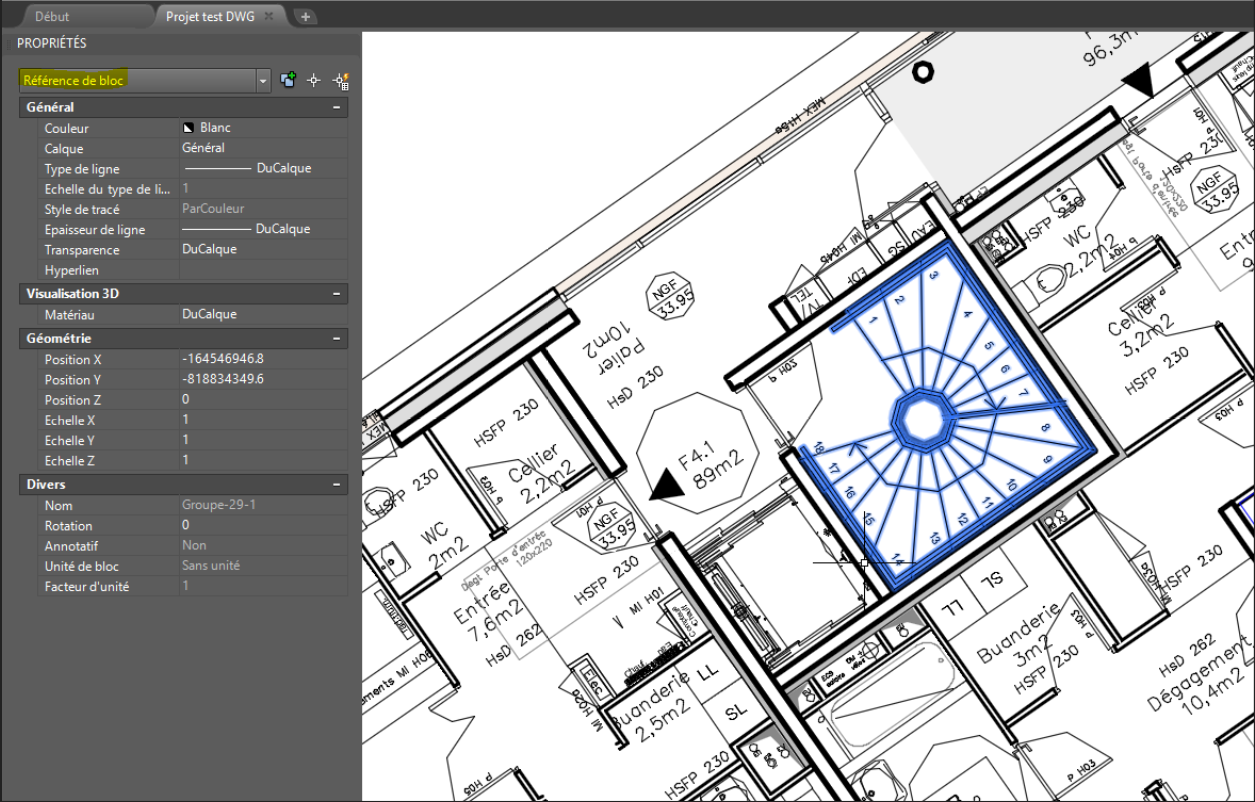This screenshot has height=802, width=1255.
Task: Click the Couleur Blanc color swatch
Action: pos(187,128)
